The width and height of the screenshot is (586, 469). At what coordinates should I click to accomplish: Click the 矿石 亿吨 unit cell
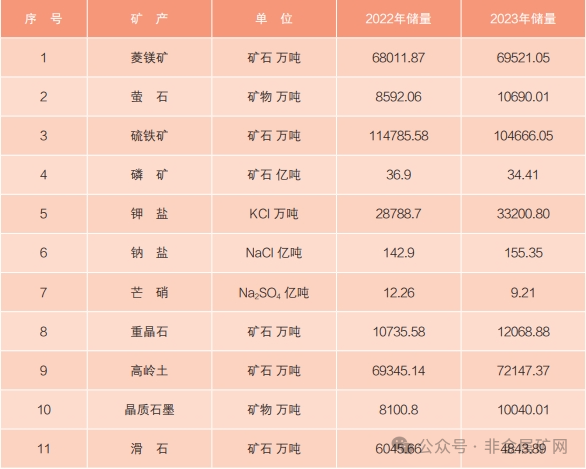coord(274,175)
